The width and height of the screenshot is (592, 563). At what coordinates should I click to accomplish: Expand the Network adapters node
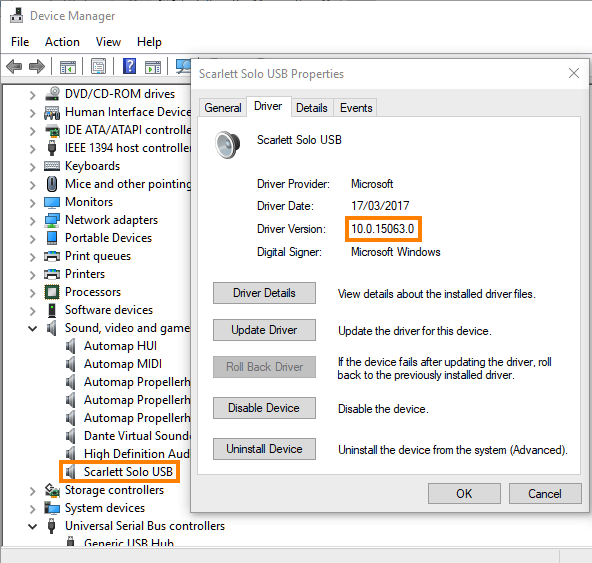[33, 221]
